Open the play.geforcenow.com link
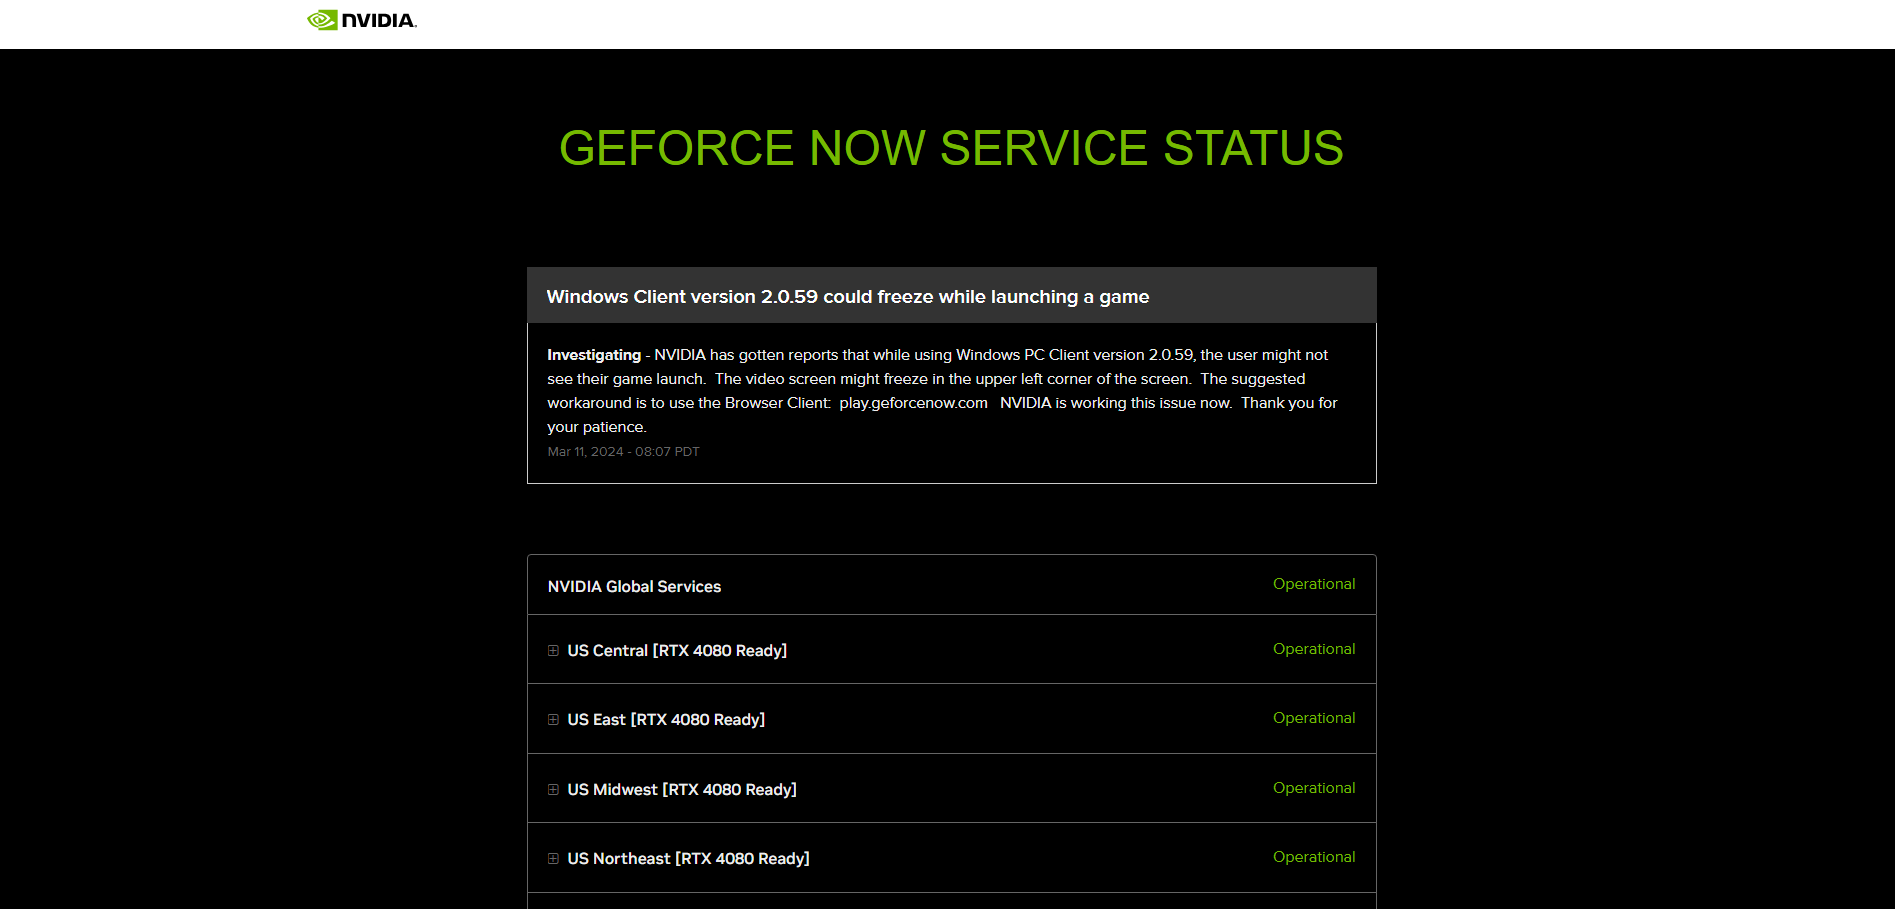1895x909 pixels. (913, 402)
